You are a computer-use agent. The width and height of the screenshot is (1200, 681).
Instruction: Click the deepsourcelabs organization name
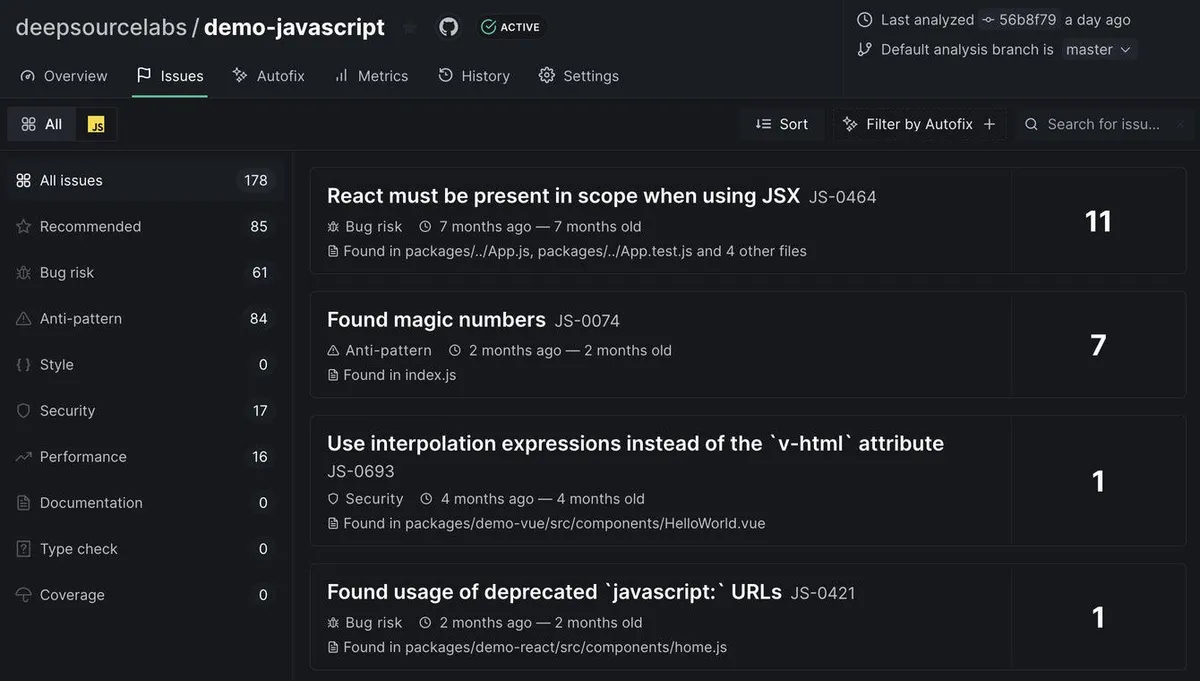point(101,27)
